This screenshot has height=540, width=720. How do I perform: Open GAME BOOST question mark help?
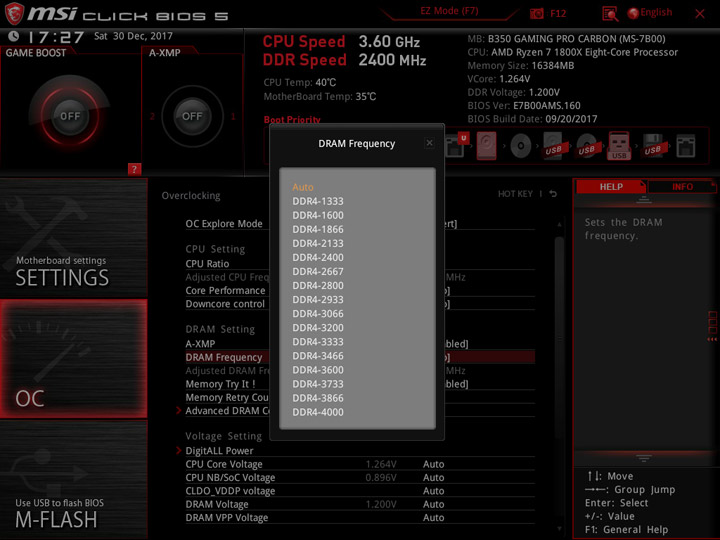pos(134,169)
